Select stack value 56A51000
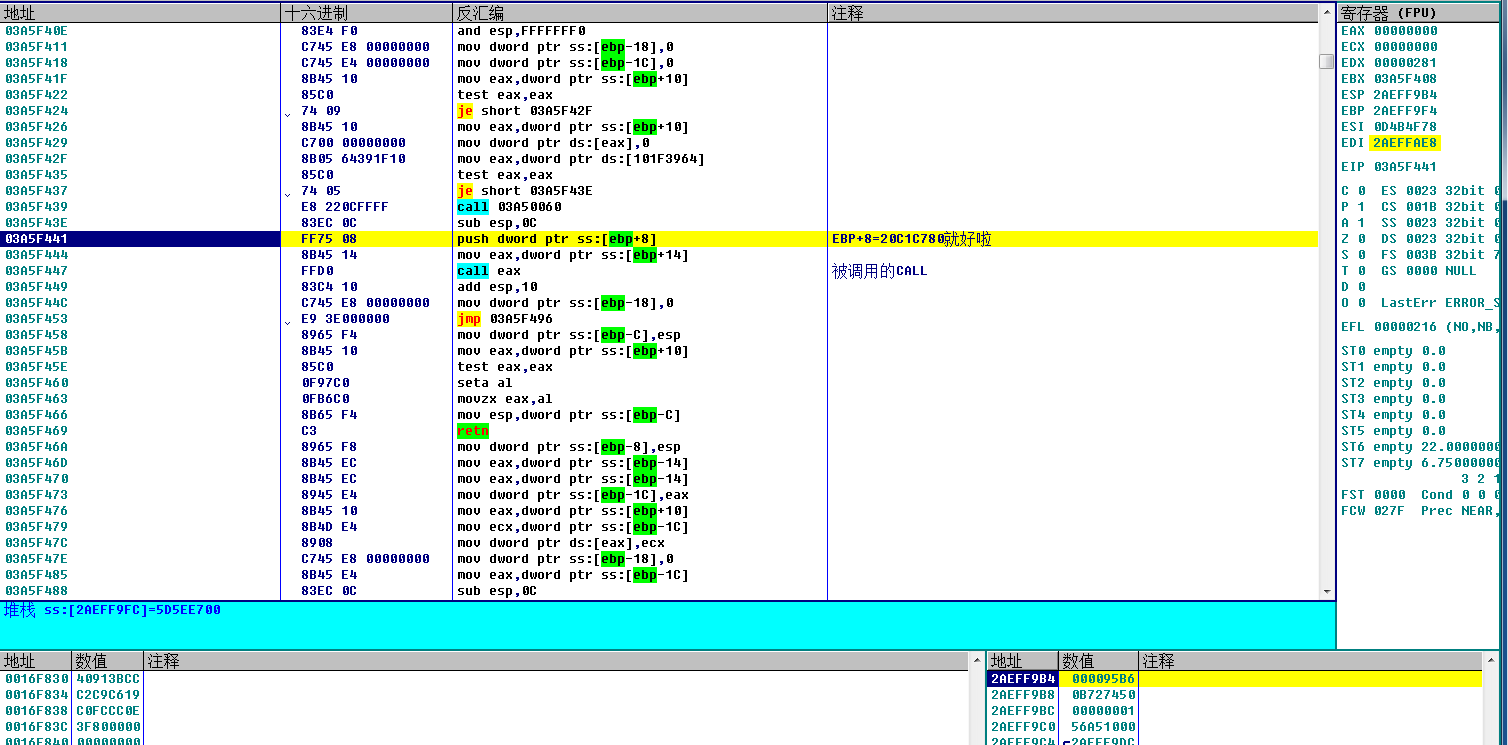Viewport: 1508px width, 745px height. click(x=1103, y=727)
